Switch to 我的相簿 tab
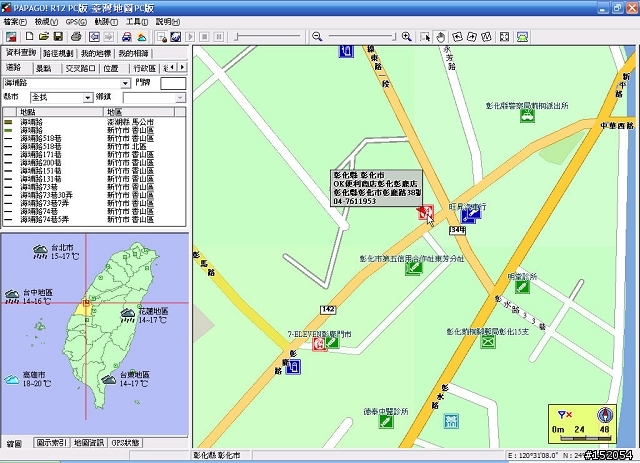Screen dimensions: 640x463 click(x=133, y=53)
